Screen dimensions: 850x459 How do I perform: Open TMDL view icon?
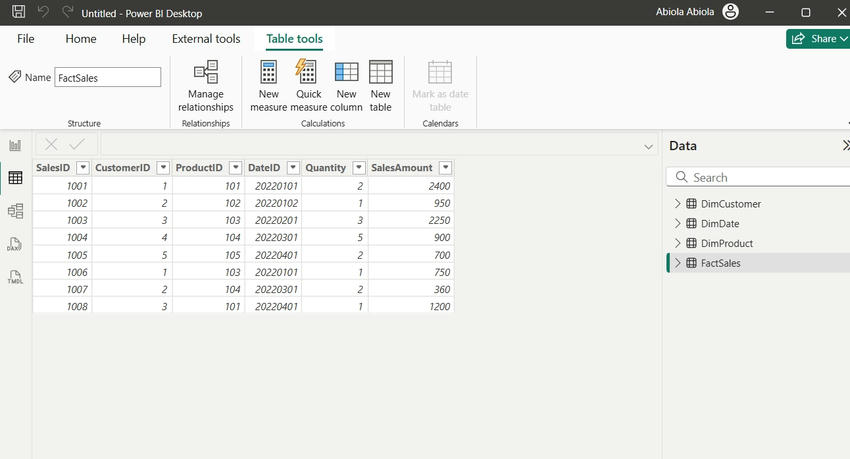(x=15, y=277)
